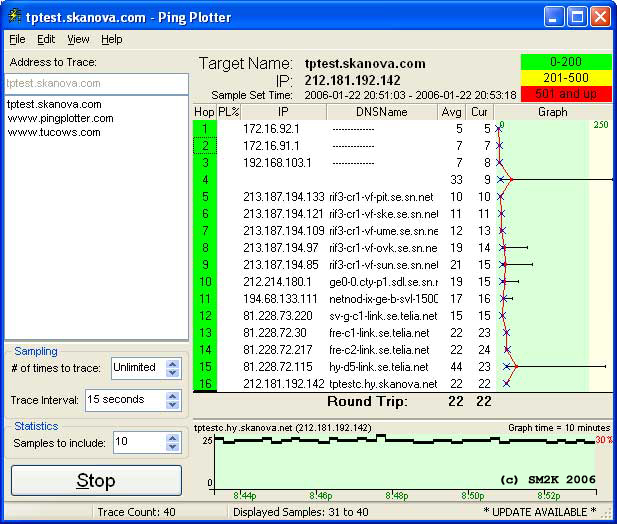This screenshot has width=617, height=524.
Task: Click the yellow 201-500 legend swatch
Action: click(566, 78)
